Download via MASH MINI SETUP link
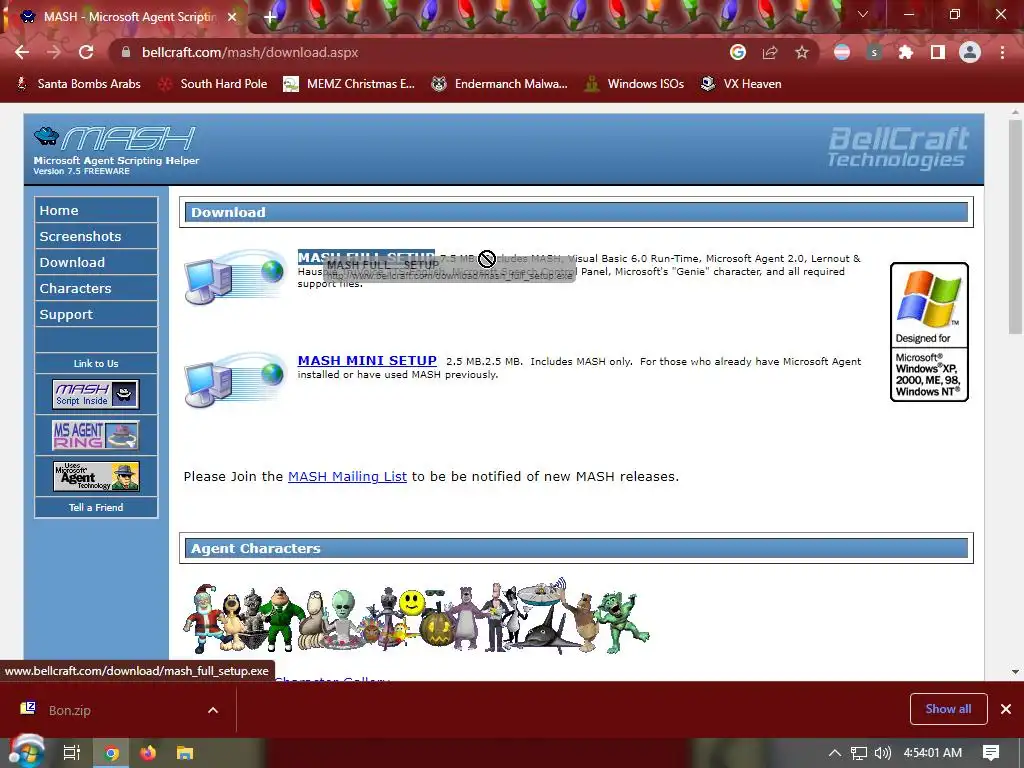 pos(367,360)
